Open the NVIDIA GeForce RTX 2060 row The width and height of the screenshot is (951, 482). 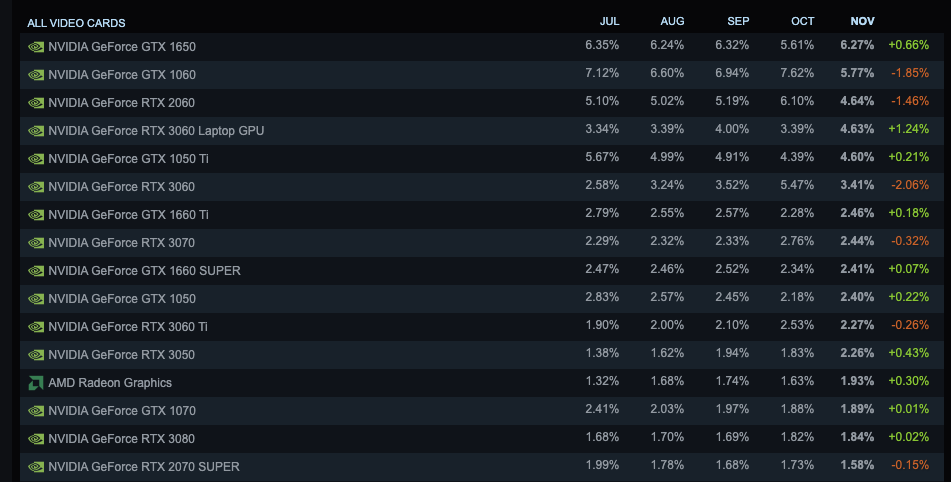pos(121,102)
